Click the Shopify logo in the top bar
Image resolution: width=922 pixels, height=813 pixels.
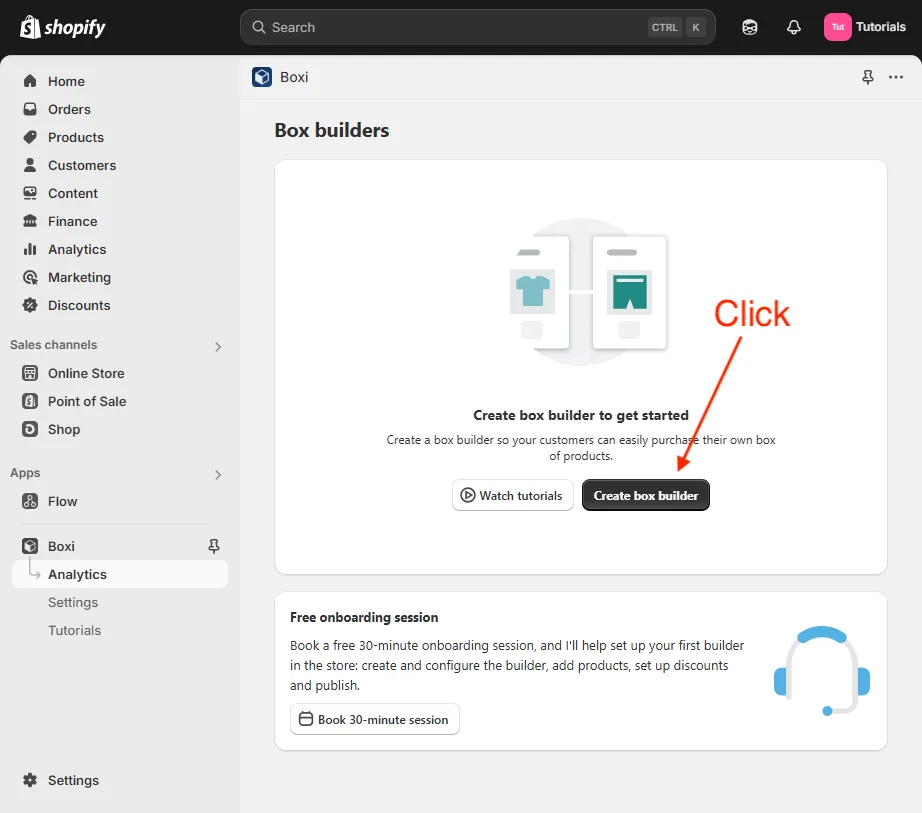(x=62, y=27)
